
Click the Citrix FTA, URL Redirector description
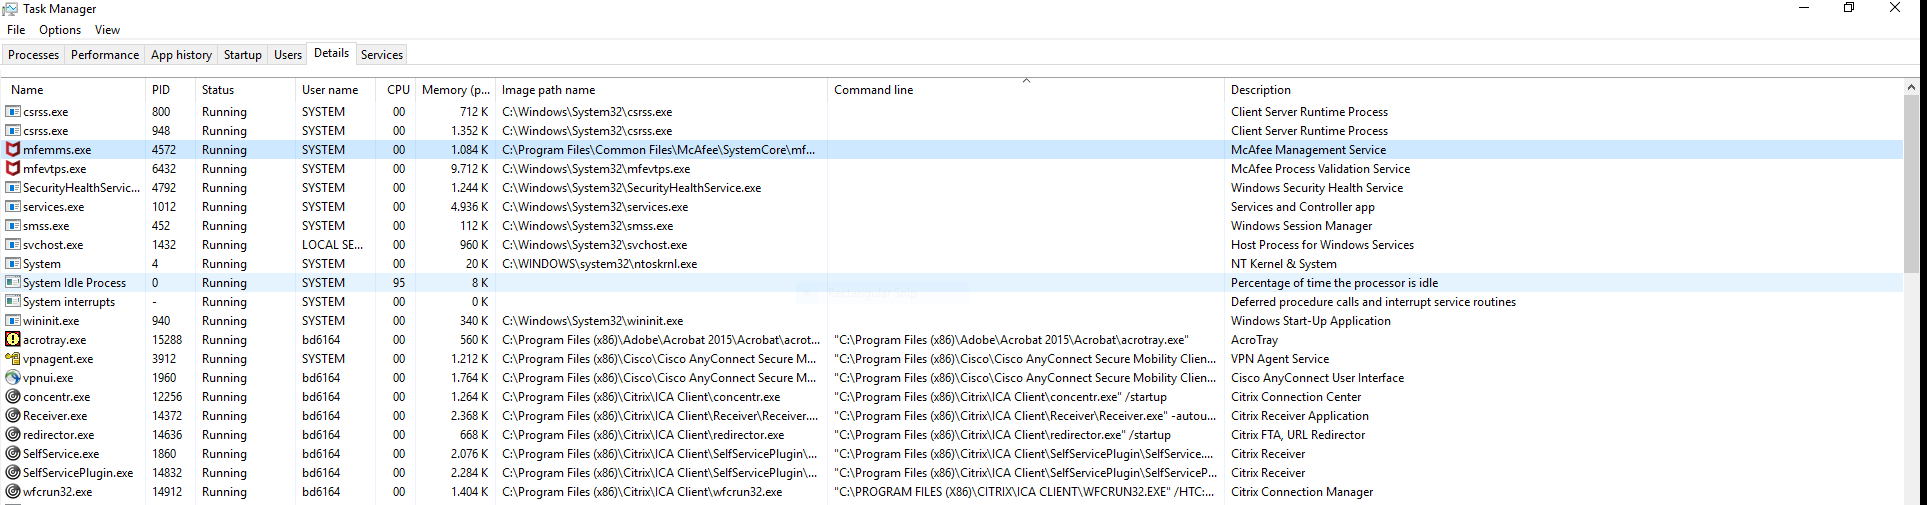click(x=1298, y=435)
